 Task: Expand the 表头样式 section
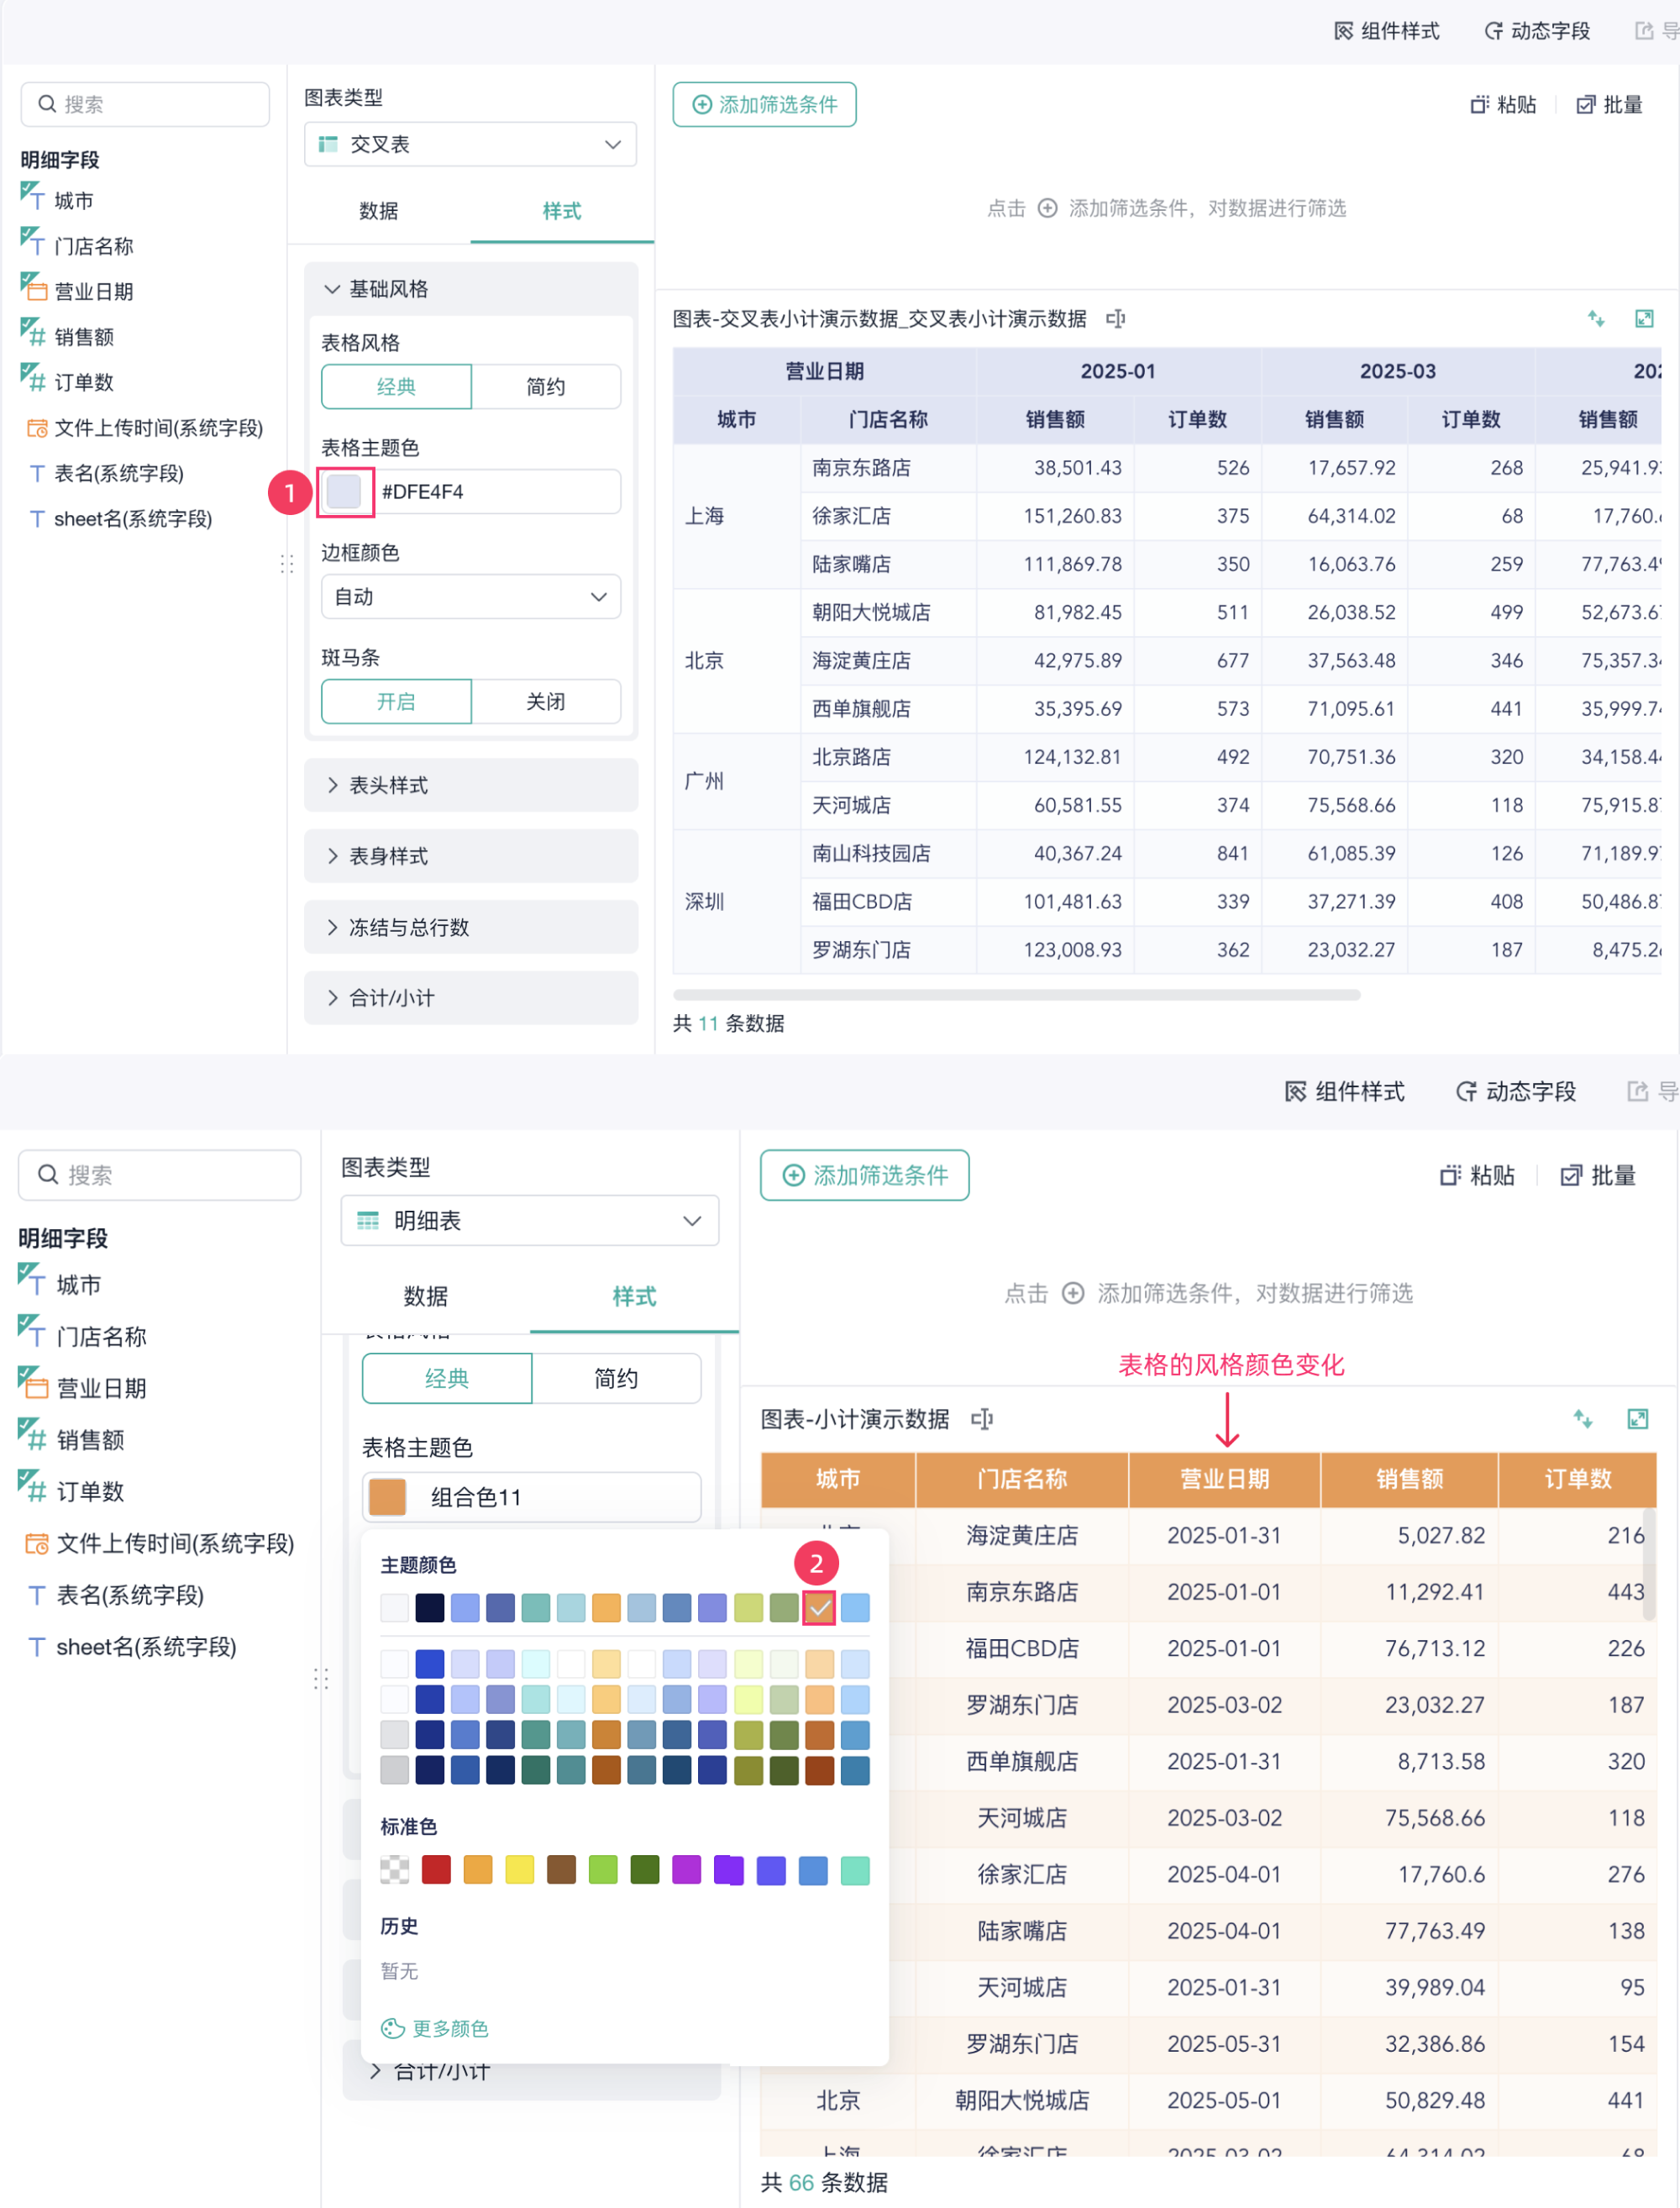(x=471, y=786)
